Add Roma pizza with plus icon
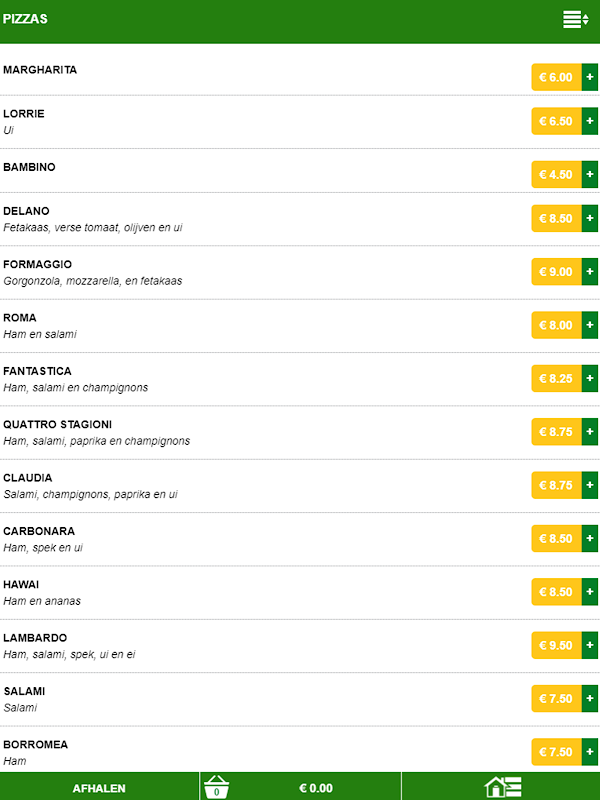 (590, 325)
